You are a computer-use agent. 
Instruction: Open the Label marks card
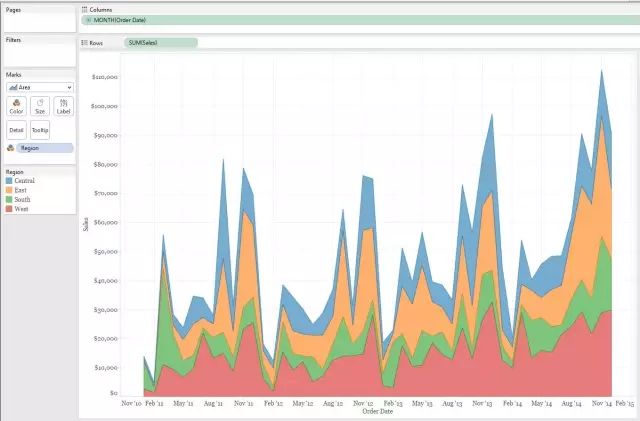tap(63, 106)
